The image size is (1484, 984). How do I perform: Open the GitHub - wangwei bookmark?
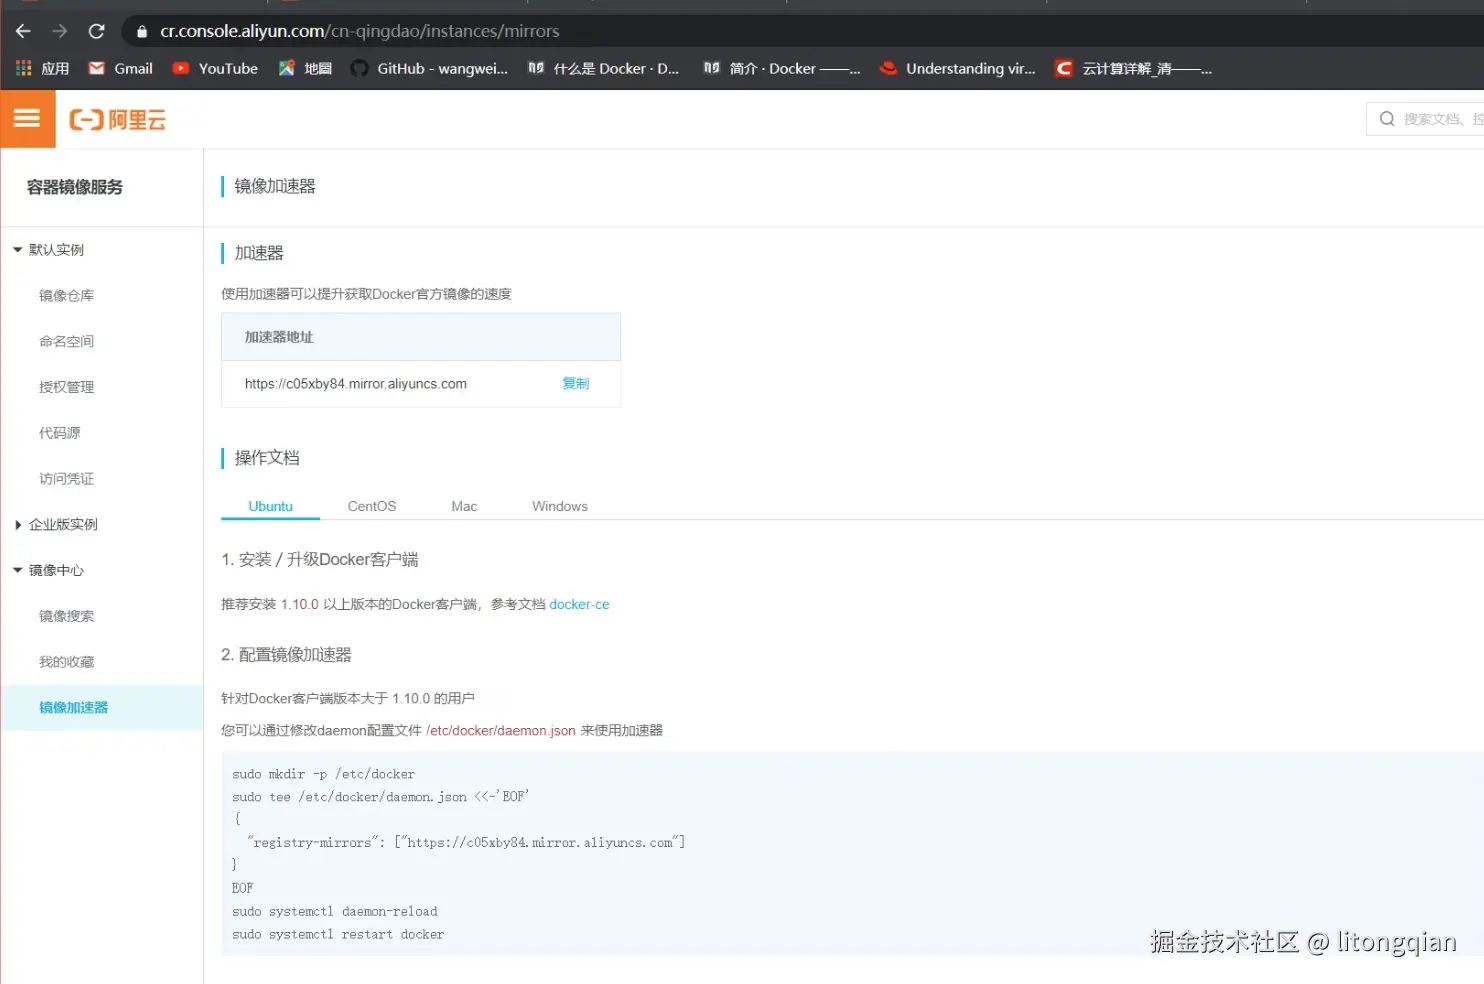[430, 68]
